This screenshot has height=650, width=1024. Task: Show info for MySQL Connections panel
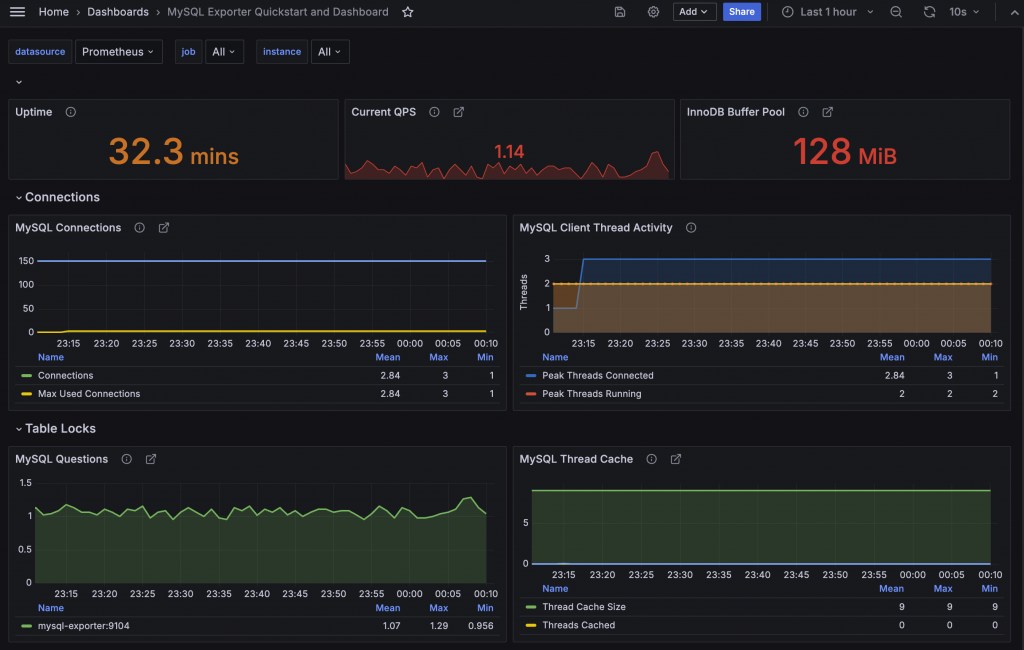[140, 227]
